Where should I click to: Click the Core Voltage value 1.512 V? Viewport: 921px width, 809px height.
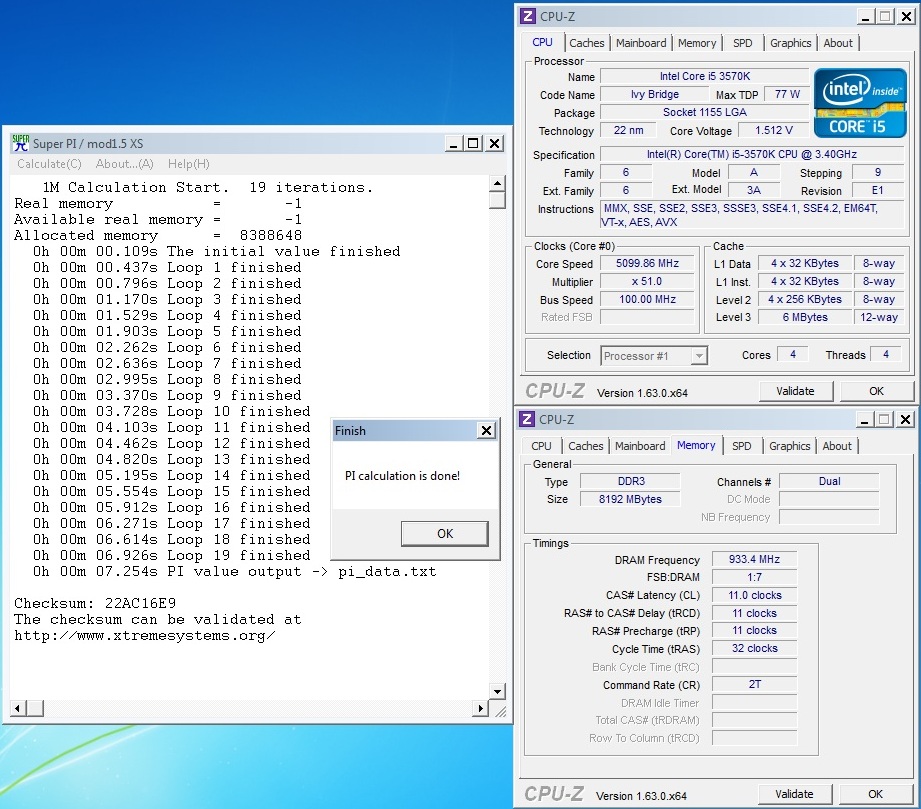pyautogui.click(x=774, y=130)
